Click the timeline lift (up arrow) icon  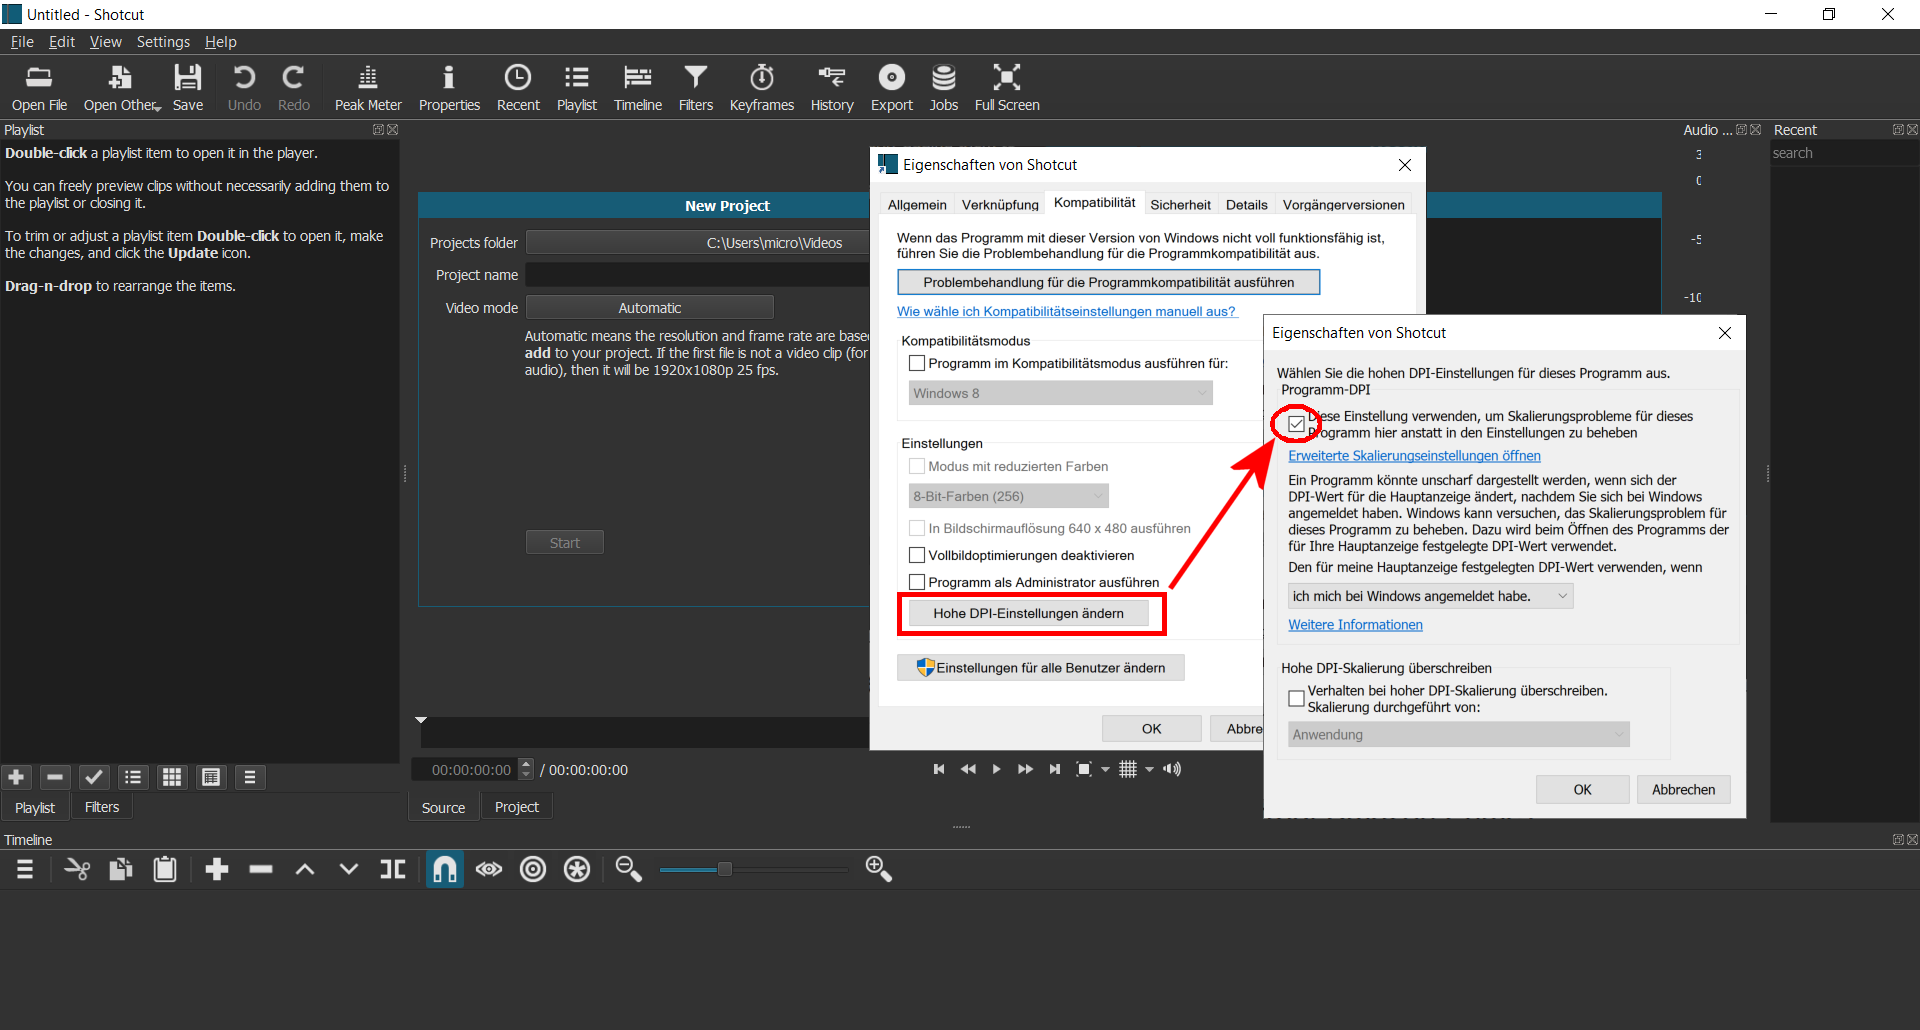[x=305, y=869]
